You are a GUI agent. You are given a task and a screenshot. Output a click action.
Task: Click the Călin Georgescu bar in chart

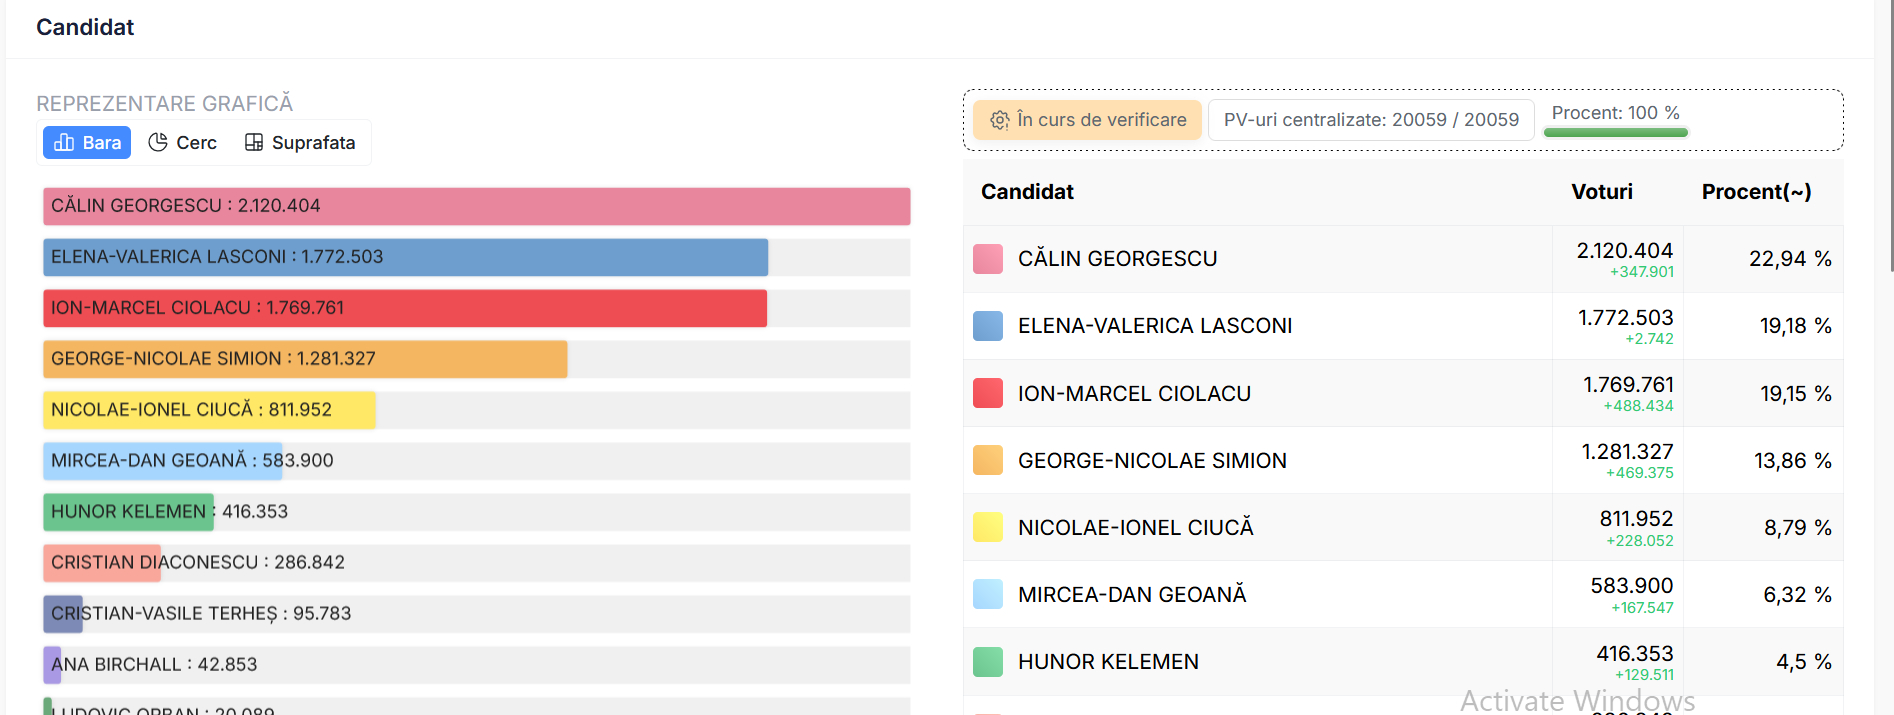(476, 206)
